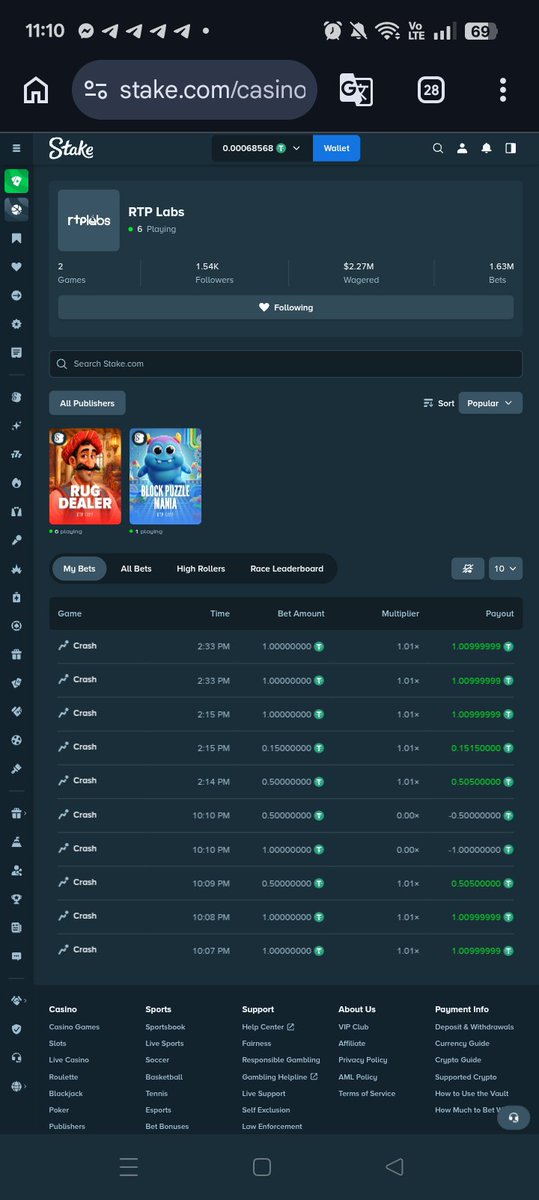Switch to Sports via basketball icon

(x=16, y=210)
